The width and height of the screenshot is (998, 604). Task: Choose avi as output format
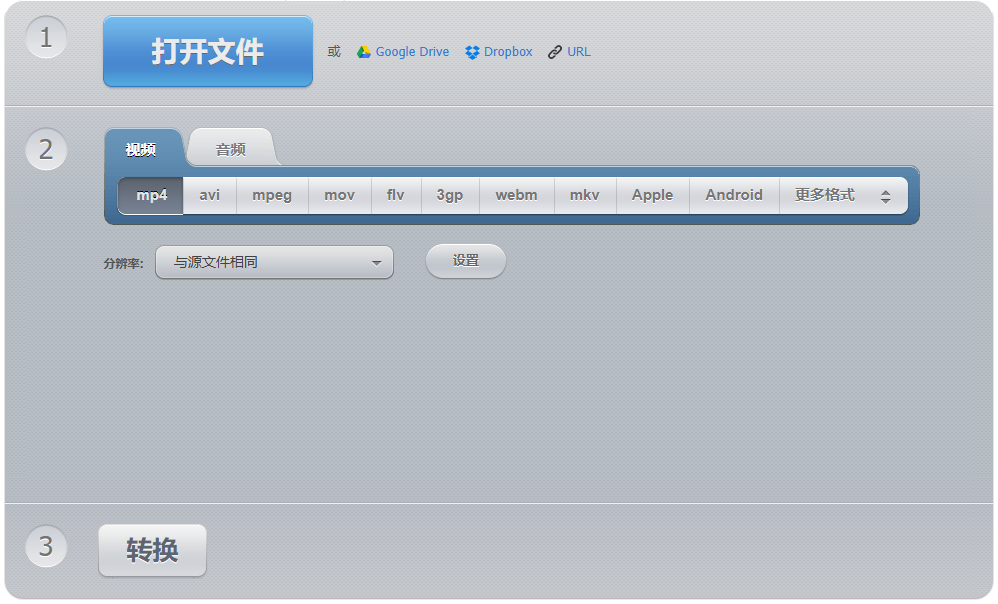point(208,195)
